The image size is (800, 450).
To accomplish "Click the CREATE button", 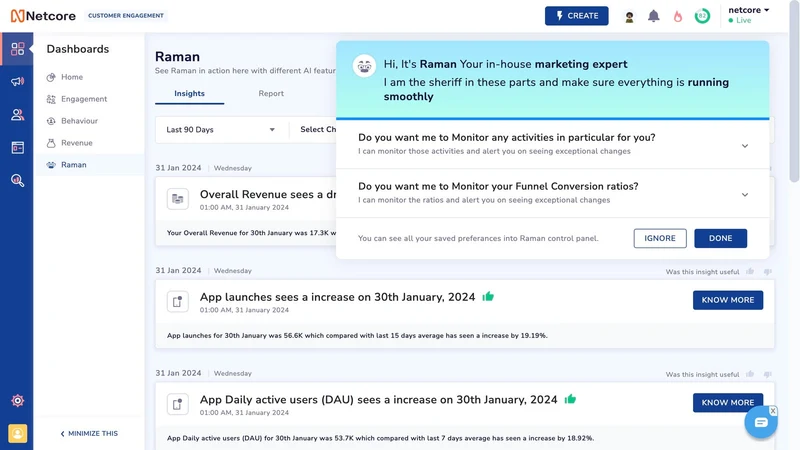I will click(577, 16).
